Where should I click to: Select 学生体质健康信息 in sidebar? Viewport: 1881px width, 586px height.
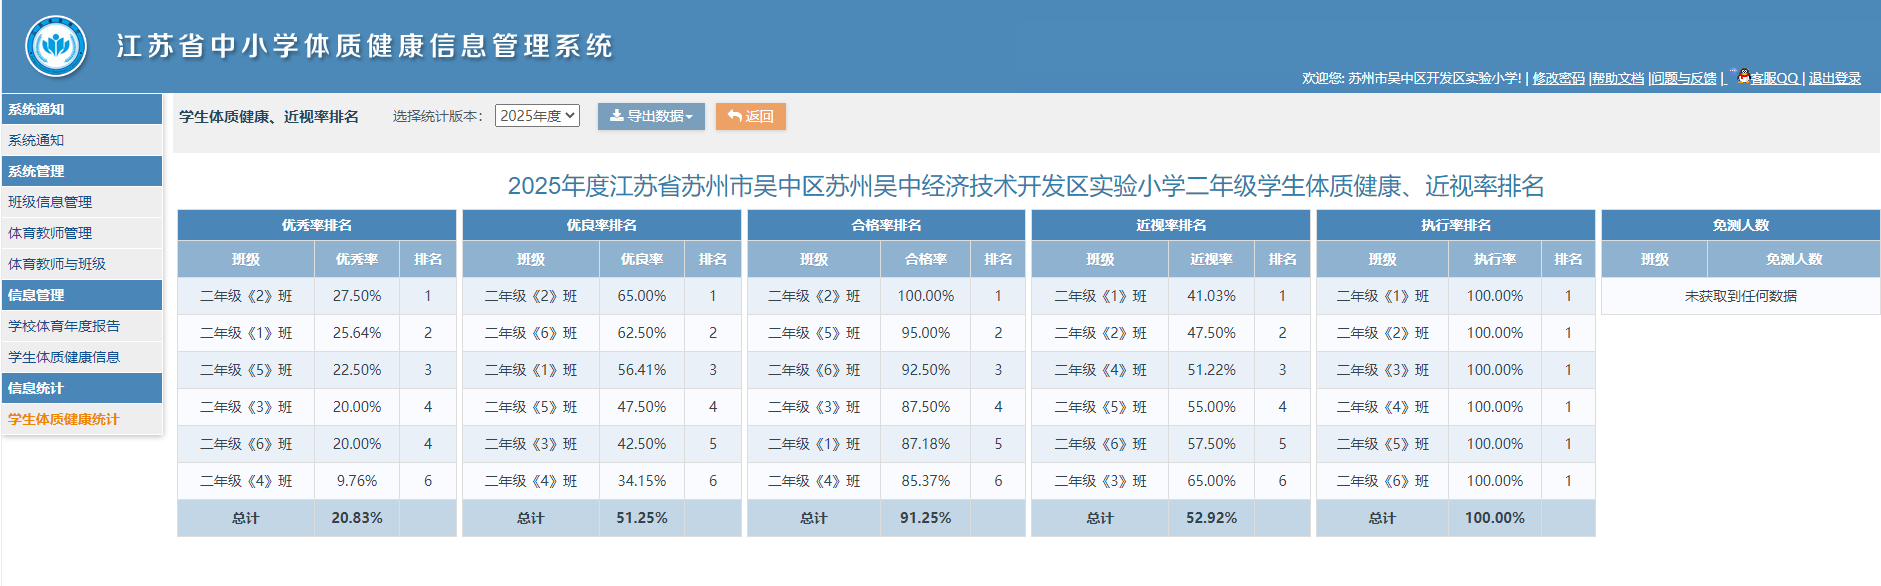[64, 357]
